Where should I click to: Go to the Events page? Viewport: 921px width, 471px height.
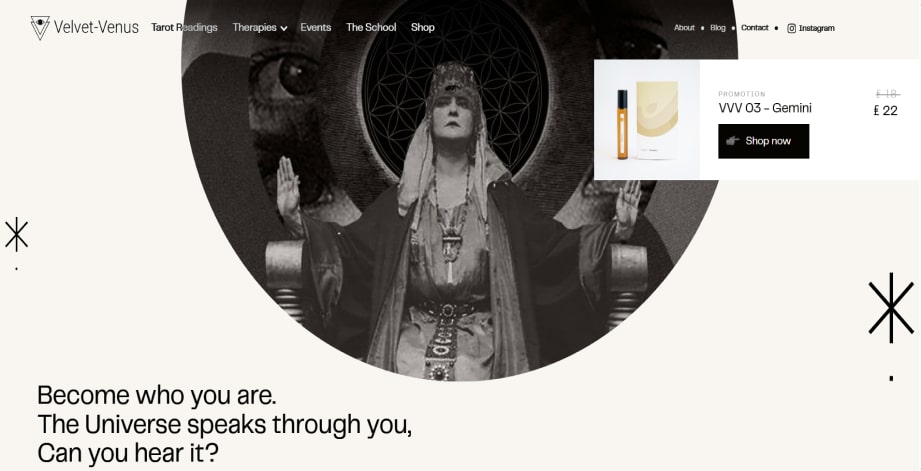(315, 27)
